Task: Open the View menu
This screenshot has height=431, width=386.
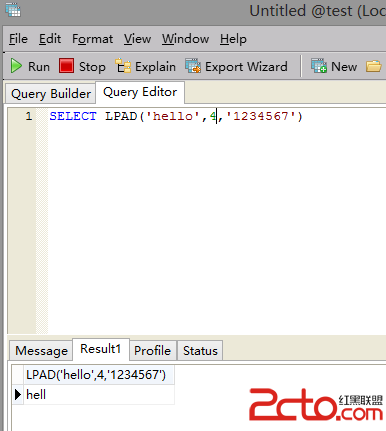Action: (x=137, y=39)
